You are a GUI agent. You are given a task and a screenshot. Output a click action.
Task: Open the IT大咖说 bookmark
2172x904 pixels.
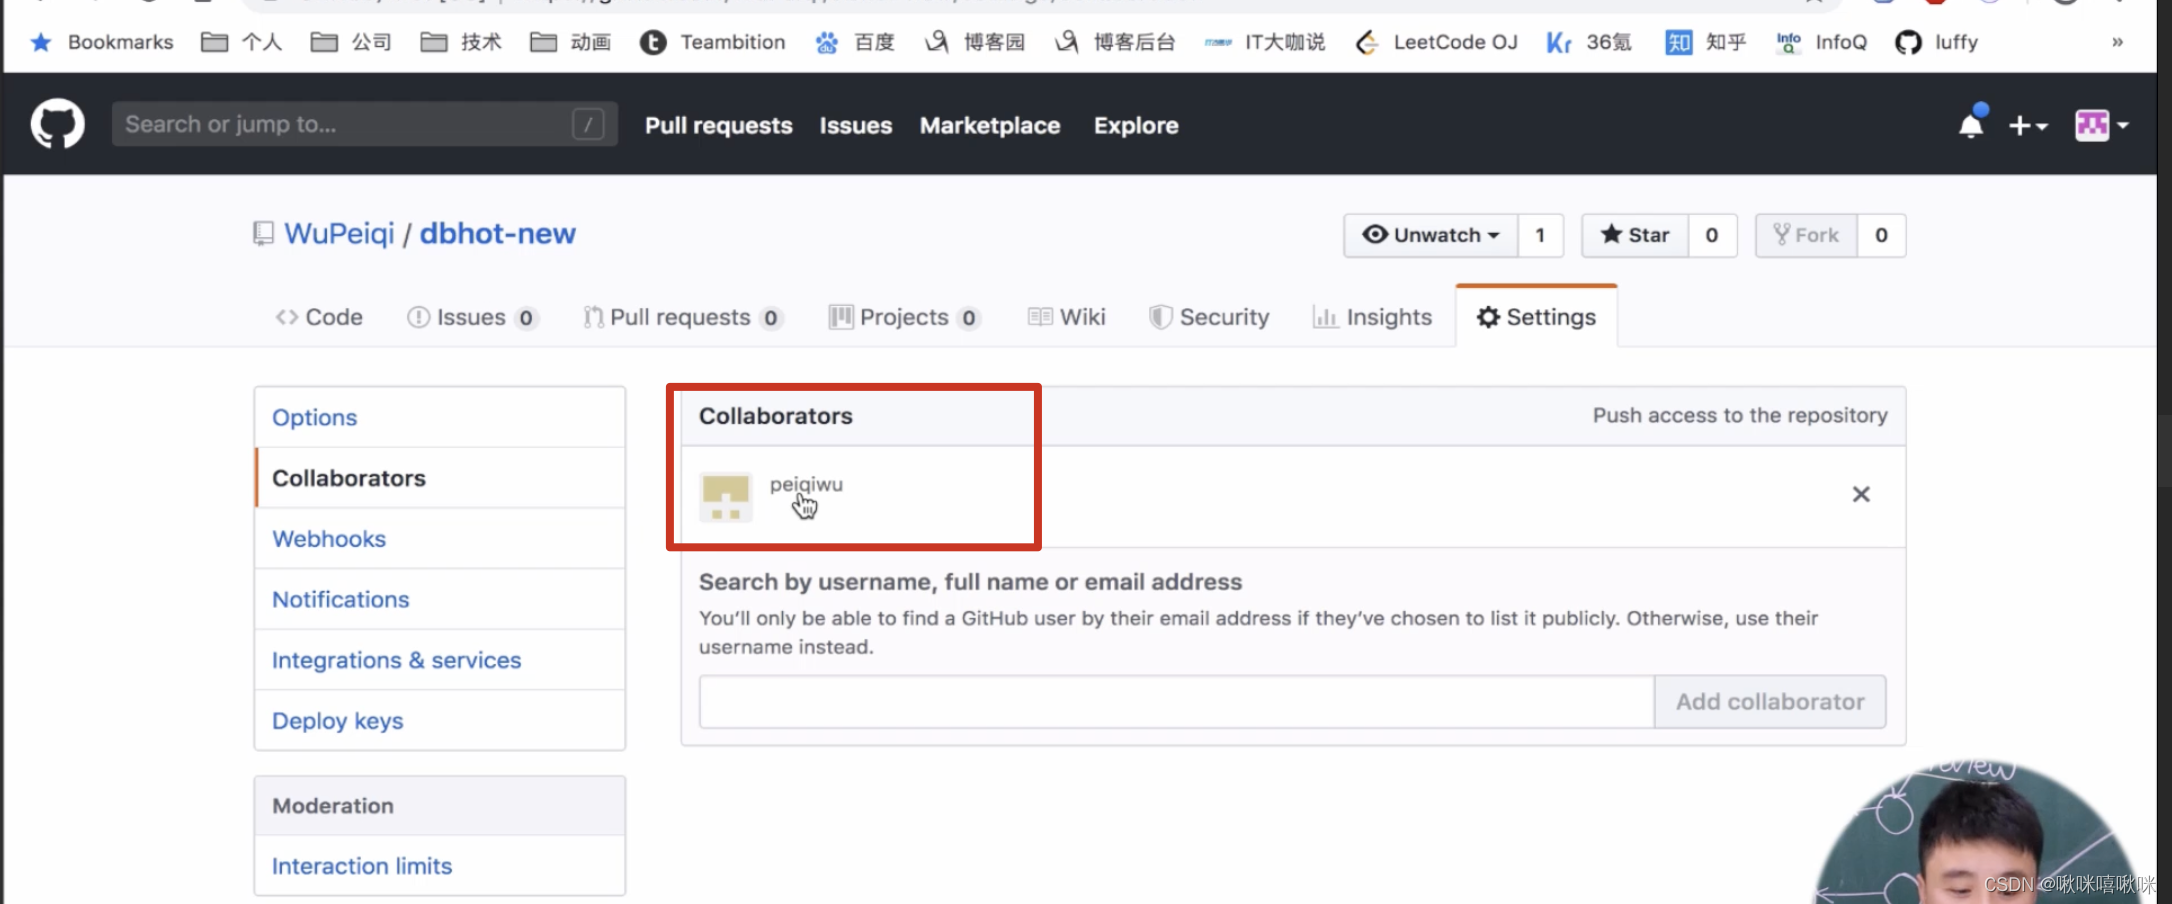[1264, 42]
